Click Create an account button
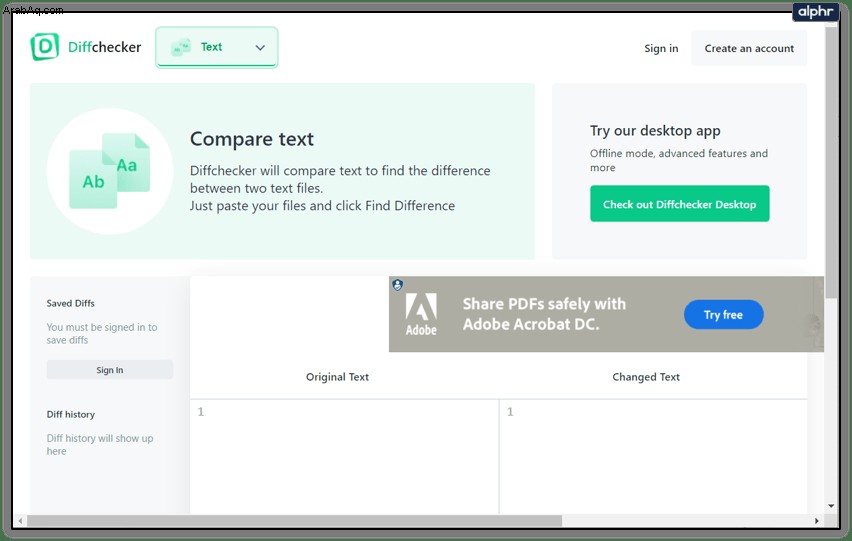The width and height of the screenshot is (852, 541). (x=749, y=48)
